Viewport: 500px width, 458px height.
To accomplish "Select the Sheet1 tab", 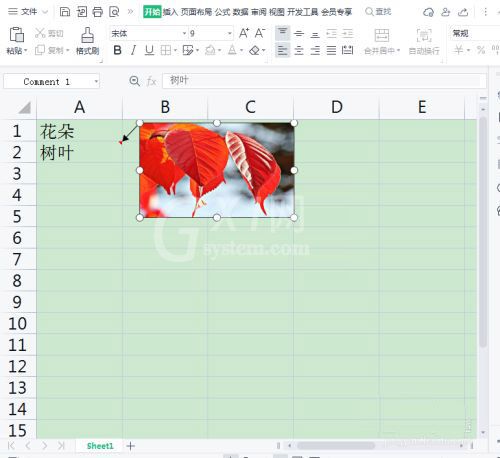I will click(x=100, y=446).
